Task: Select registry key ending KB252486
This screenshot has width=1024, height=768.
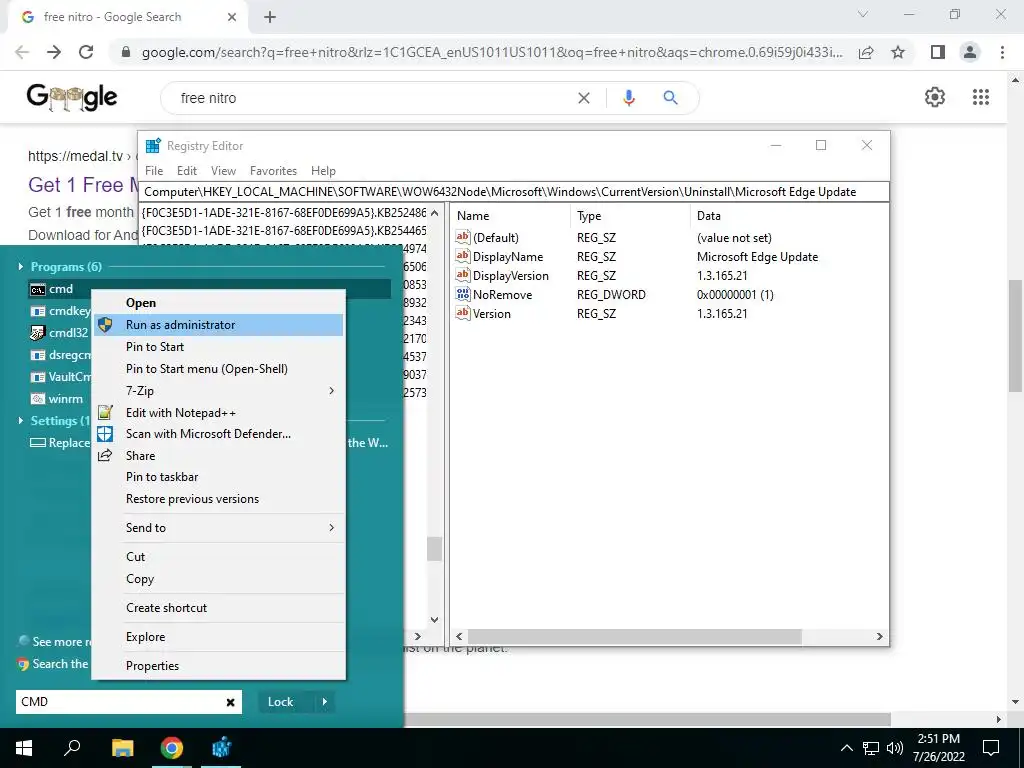Action: click(284, 212)
